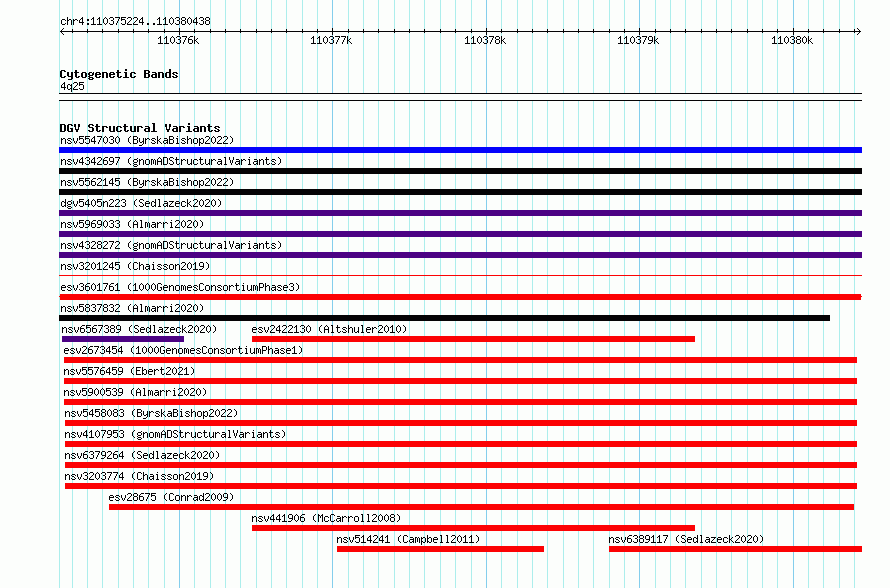This screenshot has width=890, height=588.
Task: Open nsv5458083 (ByrskaBishop2022) label
Action: (x=151, y=413)
